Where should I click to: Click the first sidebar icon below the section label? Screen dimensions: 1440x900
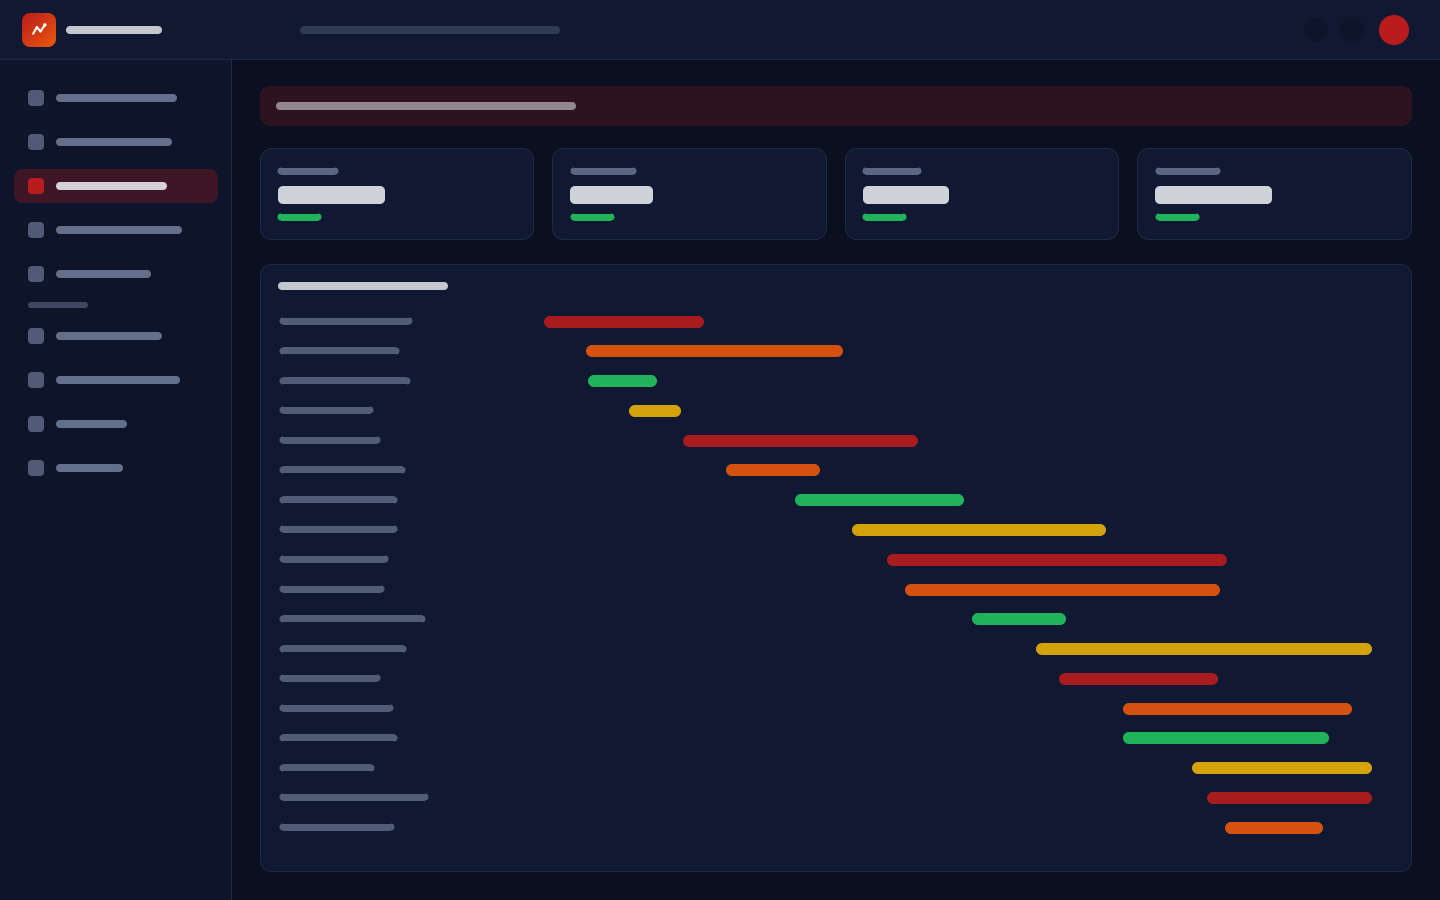coord(36,336)
